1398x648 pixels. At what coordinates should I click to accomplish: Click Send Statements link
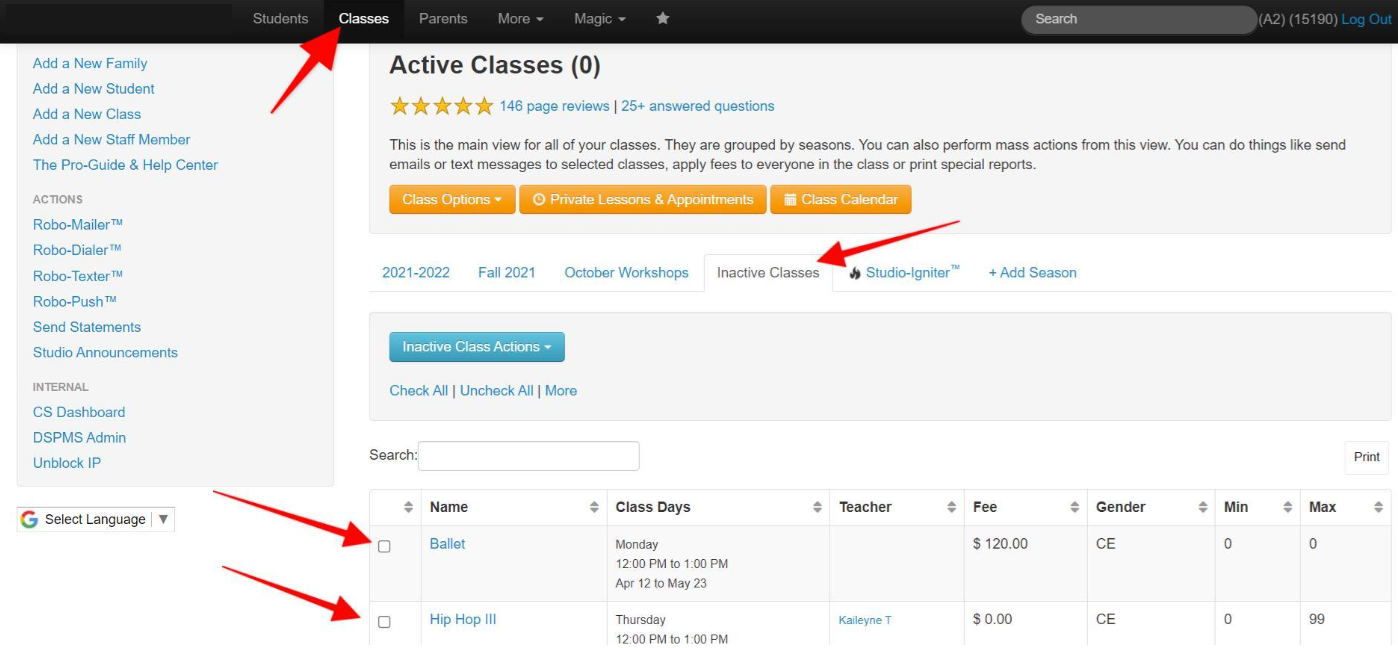pyautogui.click(x=87, y=327)
